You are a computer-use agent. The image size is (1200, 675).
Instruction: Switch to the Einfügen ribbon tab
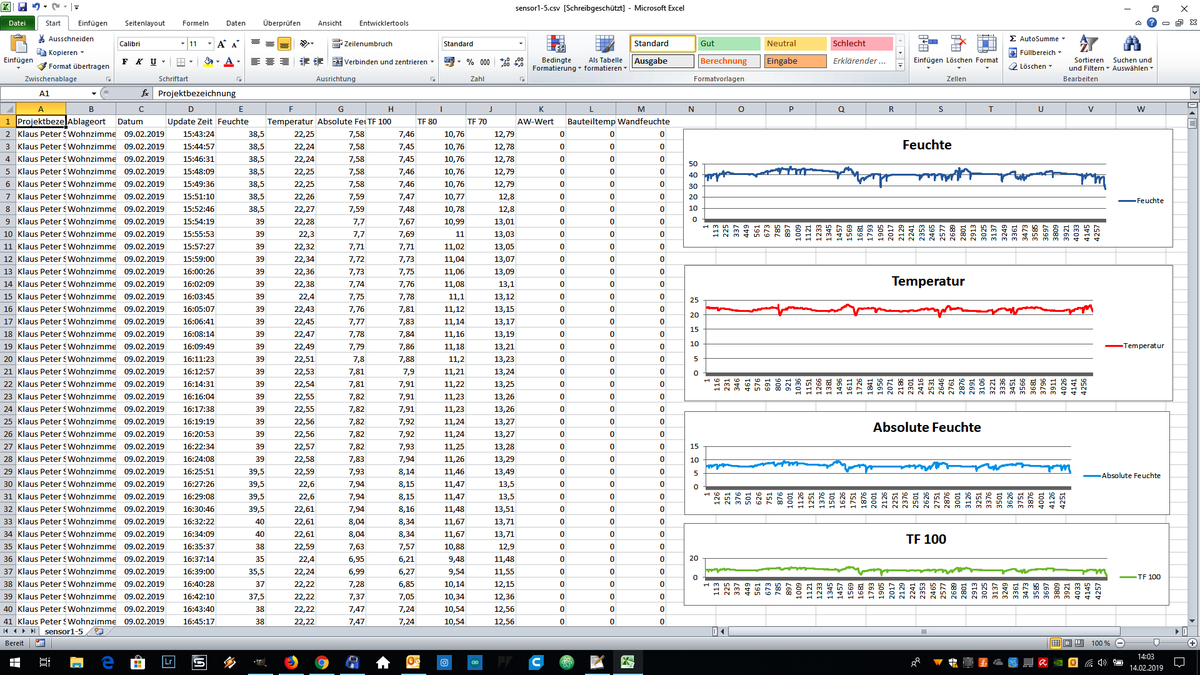(x=92, y=22)
